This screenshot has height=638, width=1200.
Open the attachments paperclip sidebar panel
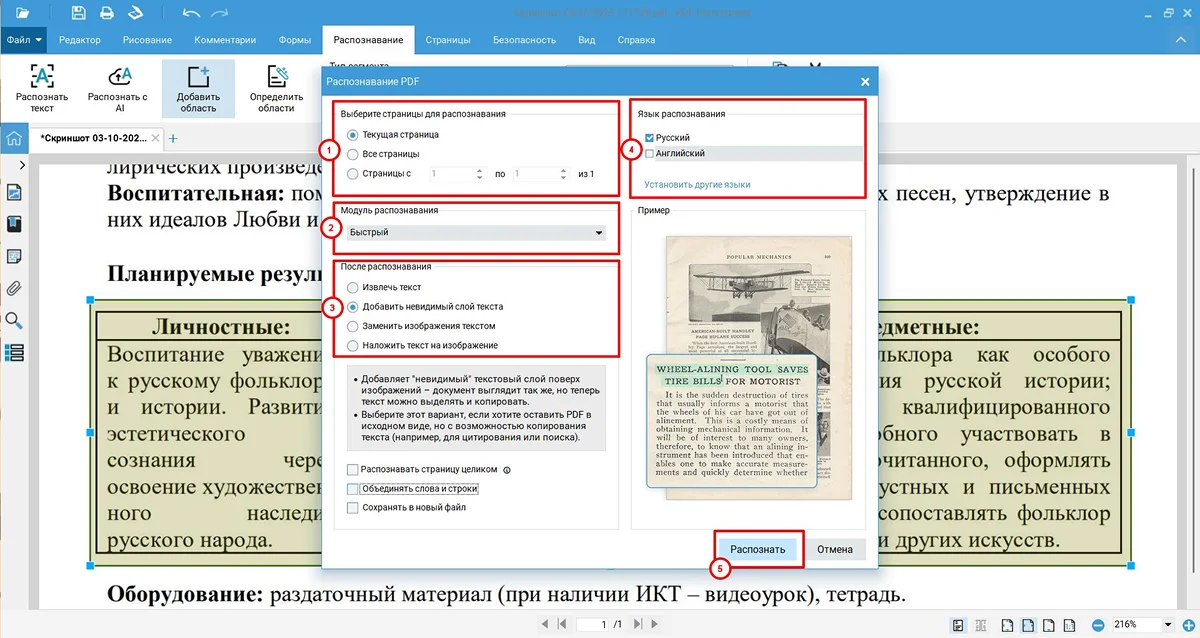(15, 289)
